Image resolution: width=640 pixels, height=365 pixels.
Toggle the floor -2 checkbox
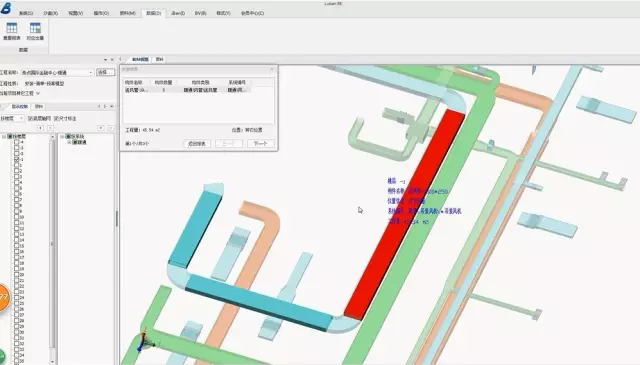tap(17, 154)
